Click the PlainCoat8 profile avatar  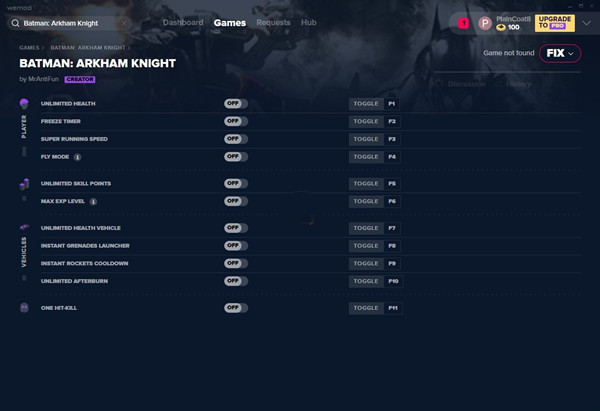pyautogui.click(x=485, y=23)
